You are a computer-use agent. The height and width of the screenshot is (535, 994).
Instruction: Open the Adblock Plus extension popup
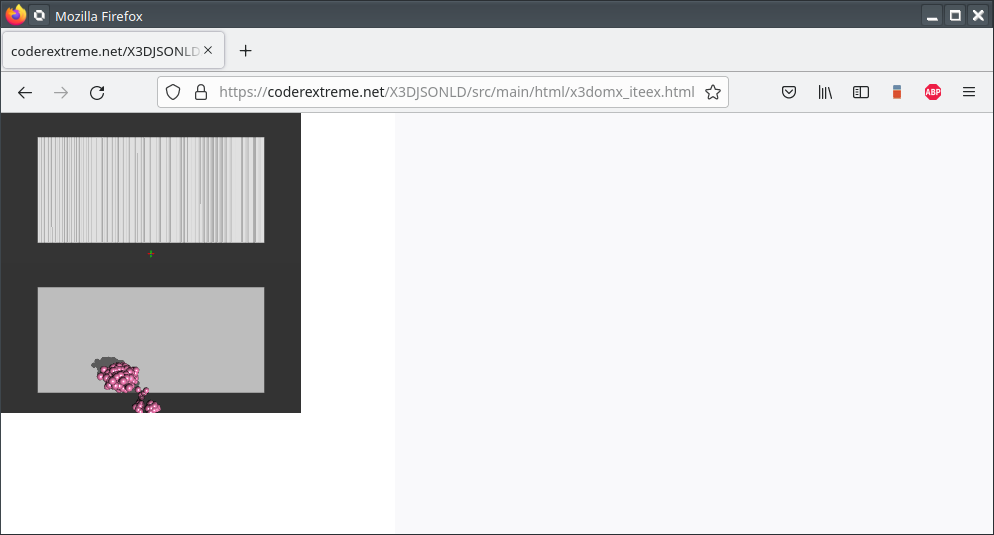click(x=933, y=92)
